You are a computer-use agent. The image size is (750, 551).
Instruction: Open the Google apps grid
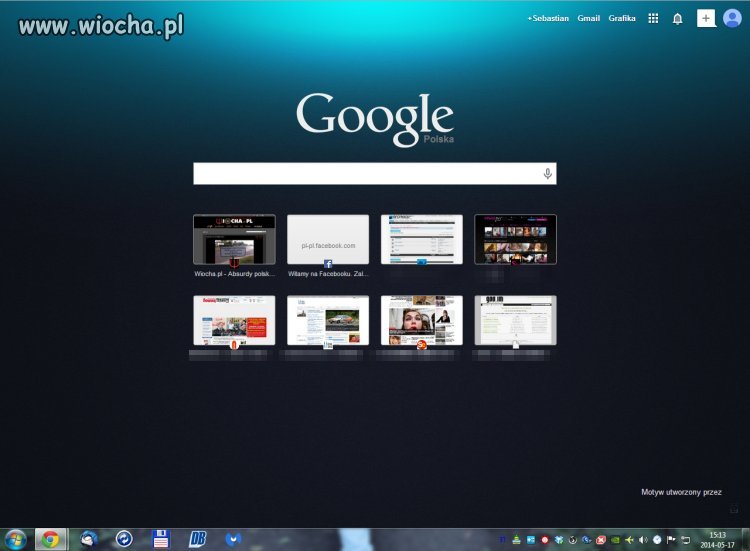(653, 18)
